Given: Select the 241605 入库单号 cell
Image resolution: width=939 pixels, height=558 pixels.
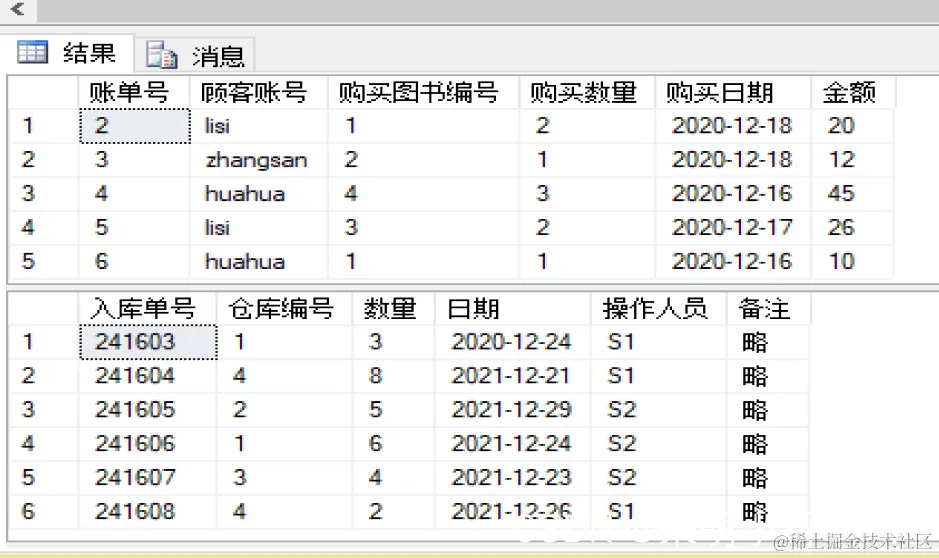Looking at the screenshot, I should tap(147, 410).
